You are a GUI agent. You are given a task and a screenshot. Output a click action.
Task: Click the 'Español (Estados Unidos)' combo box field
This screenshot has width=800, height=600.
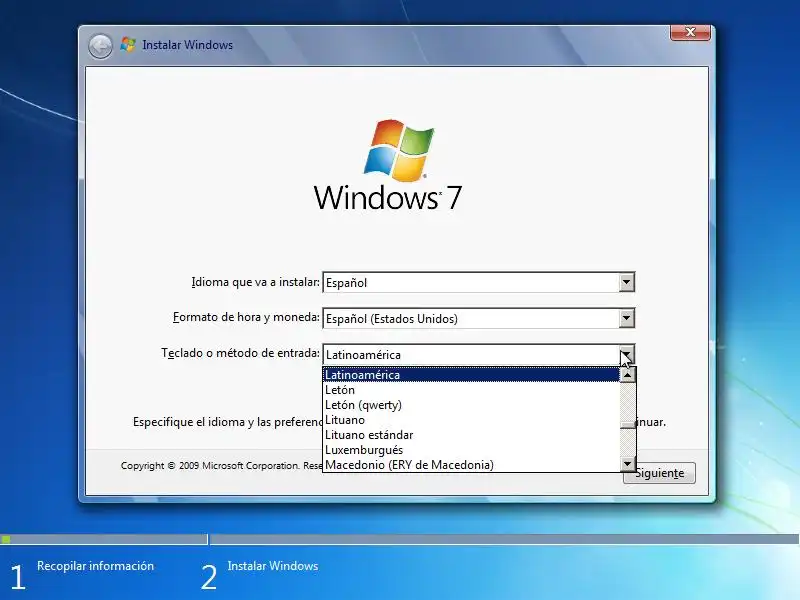[479, 318]
